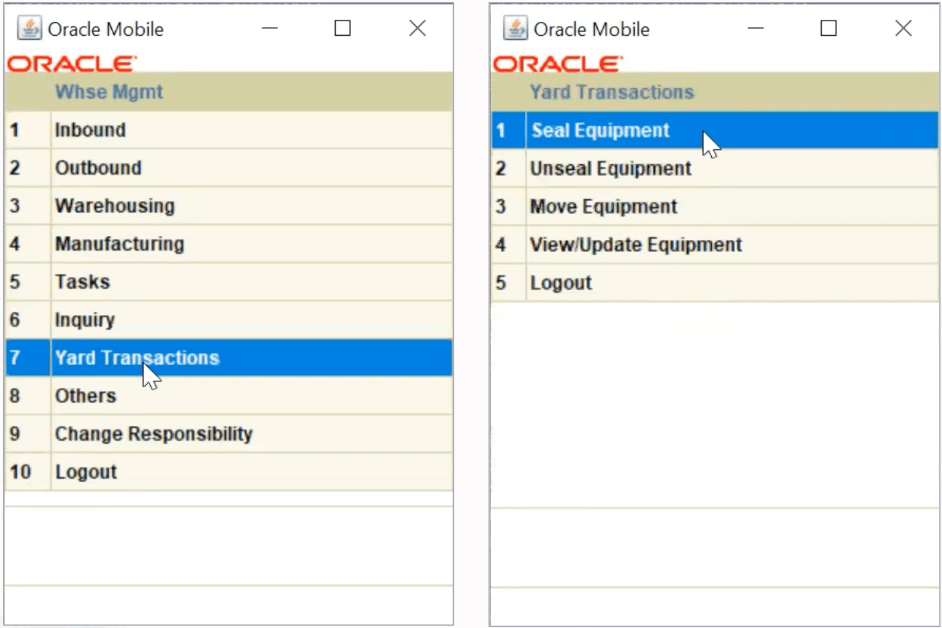Choose Logout in Yard Transactions window
The image size is (942, 628).
(x=715, y=282)
